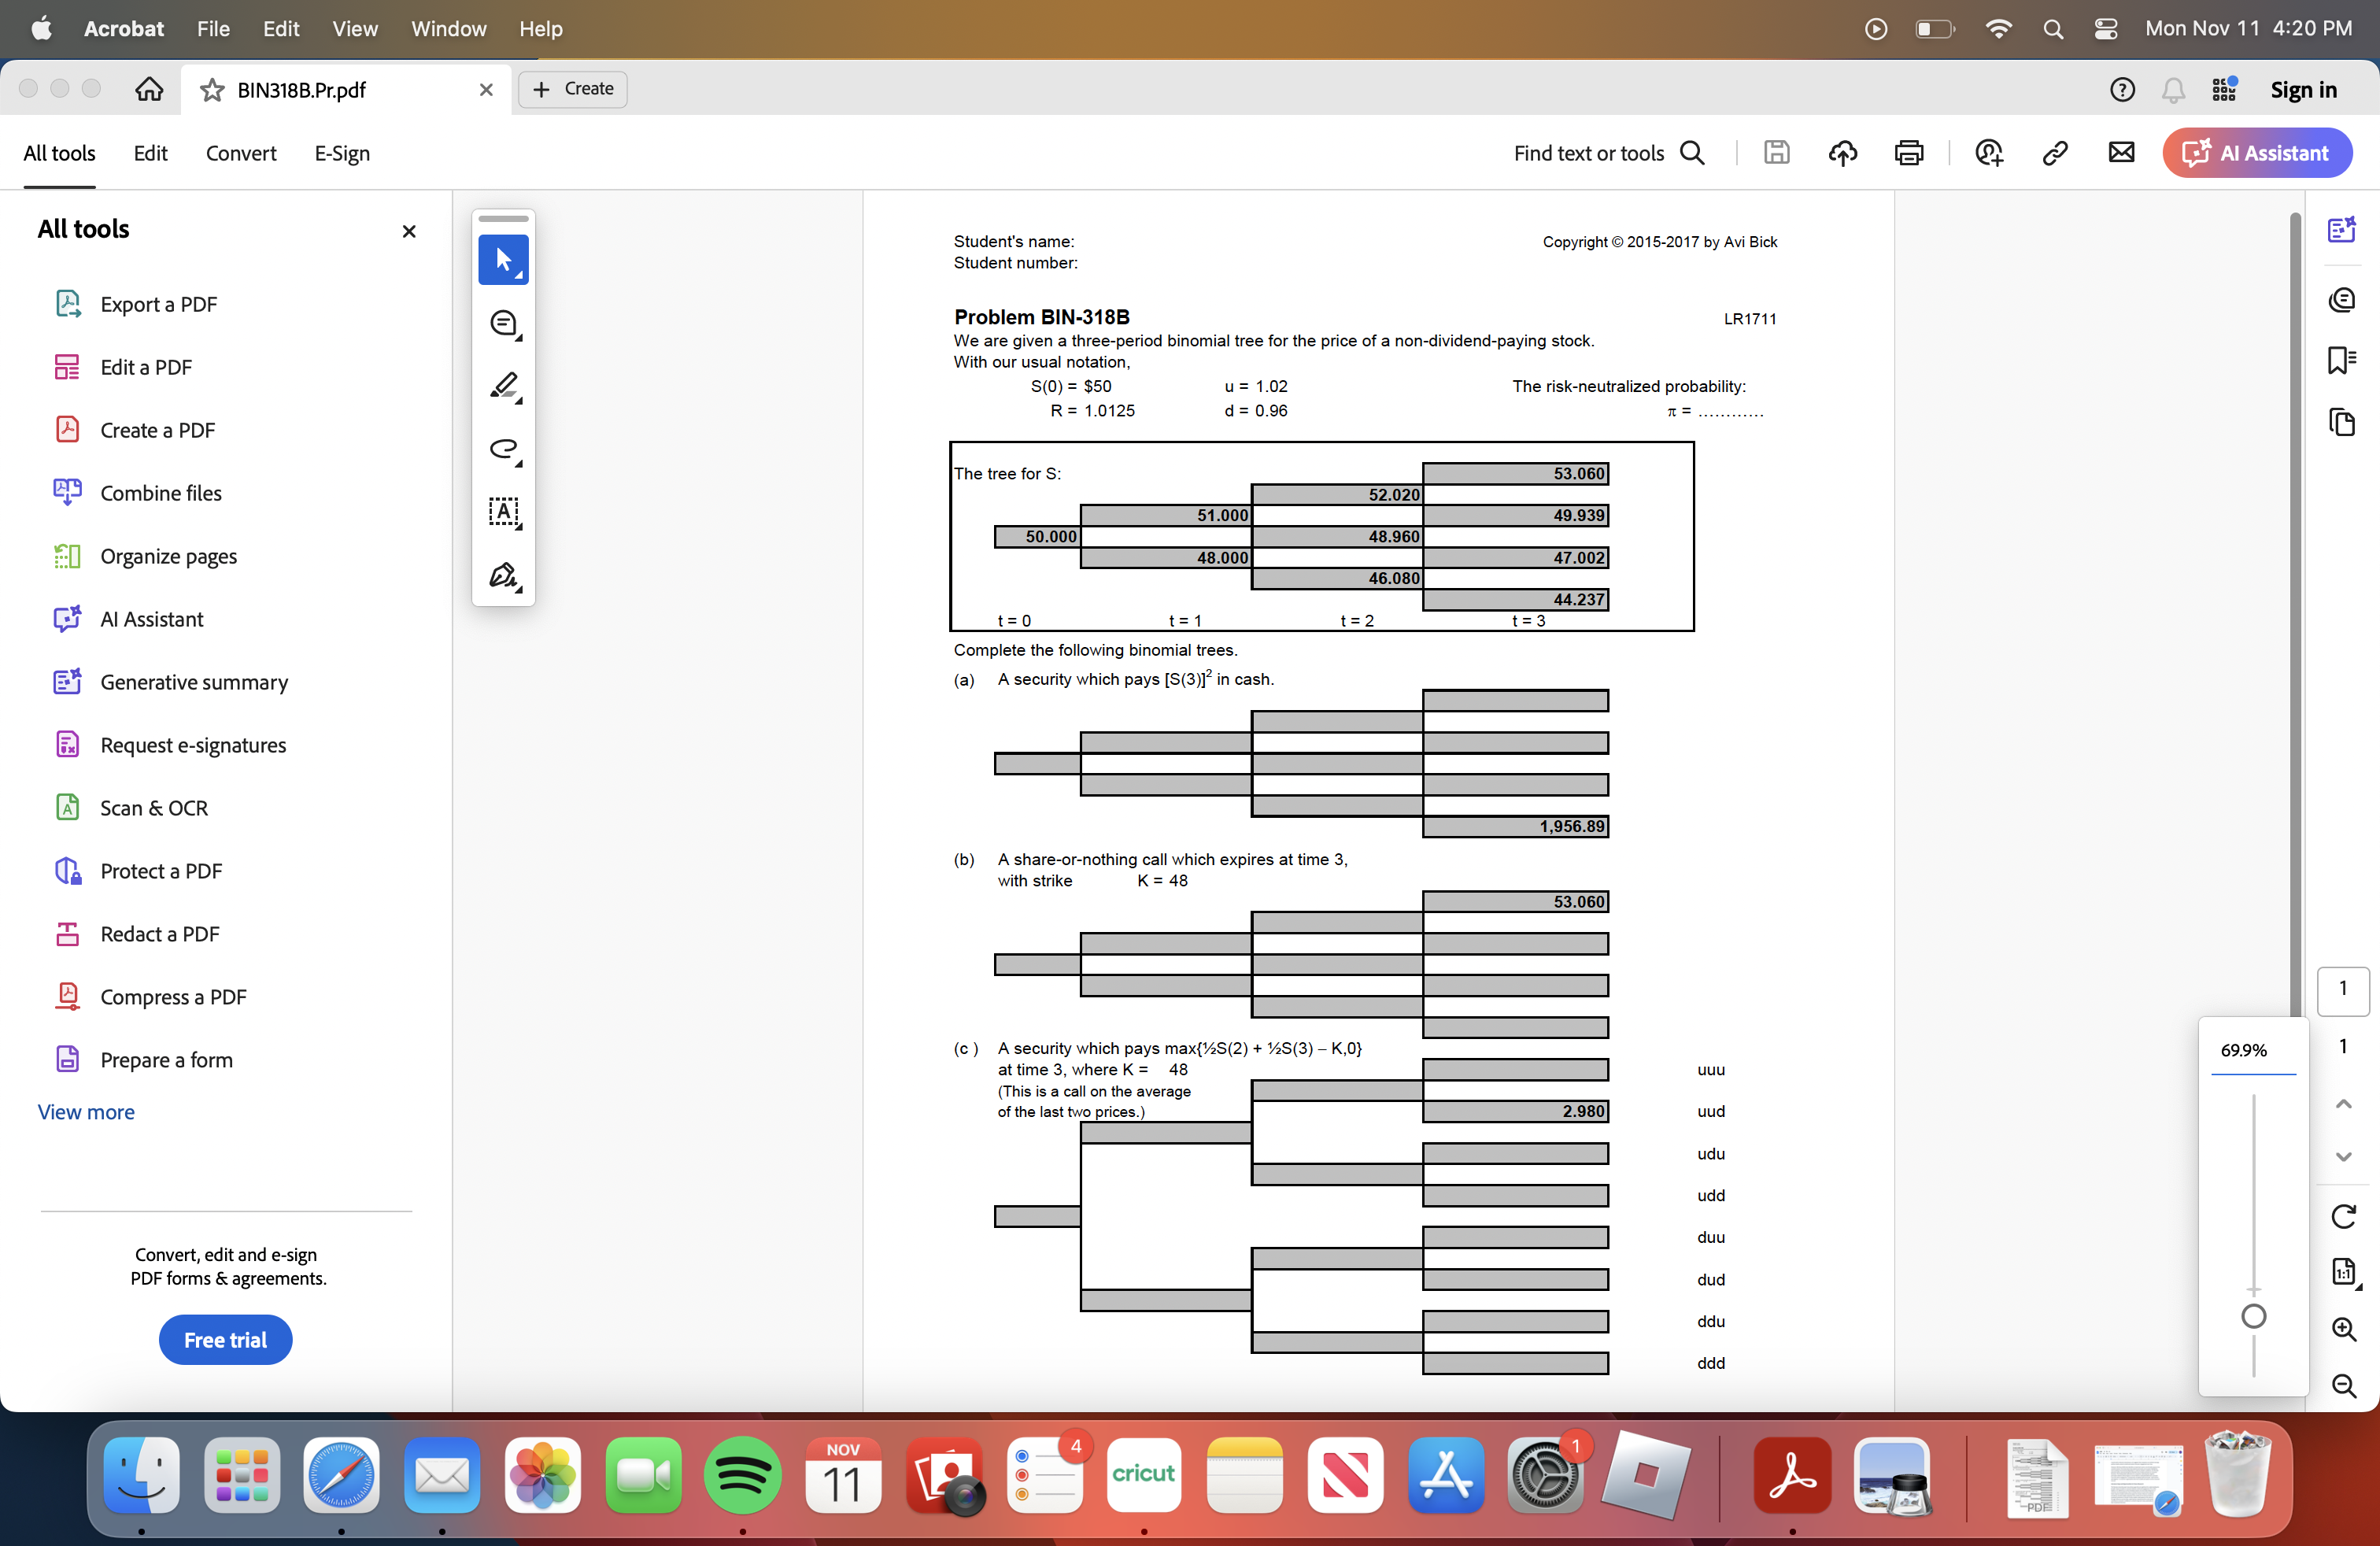Click the Share via email icon
Image resolution: width=2380 pixels, height=1546 pixels.
(x=2122, y=152)
